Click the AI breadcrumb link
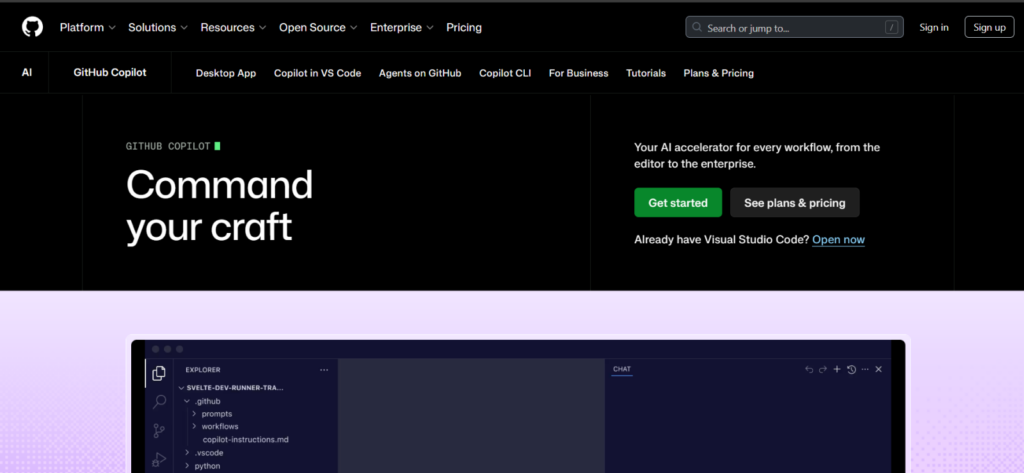 point(27,73)
